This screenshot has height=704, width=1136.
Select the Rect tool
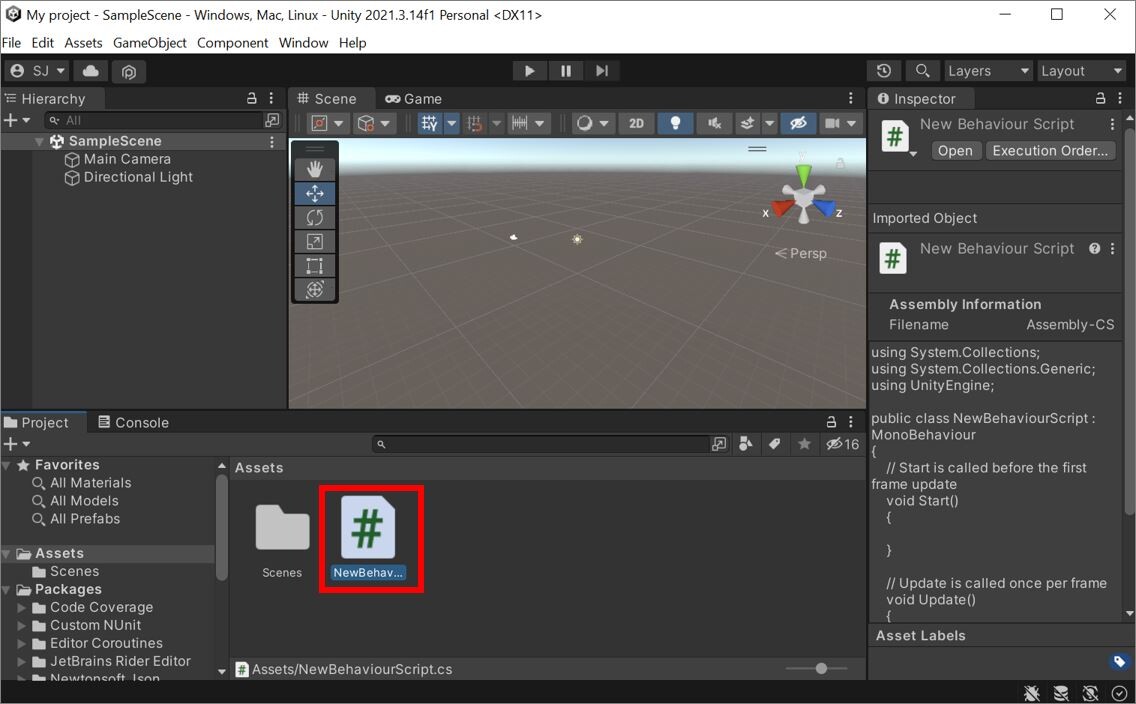pyautogui.click(x=314, y=265)
